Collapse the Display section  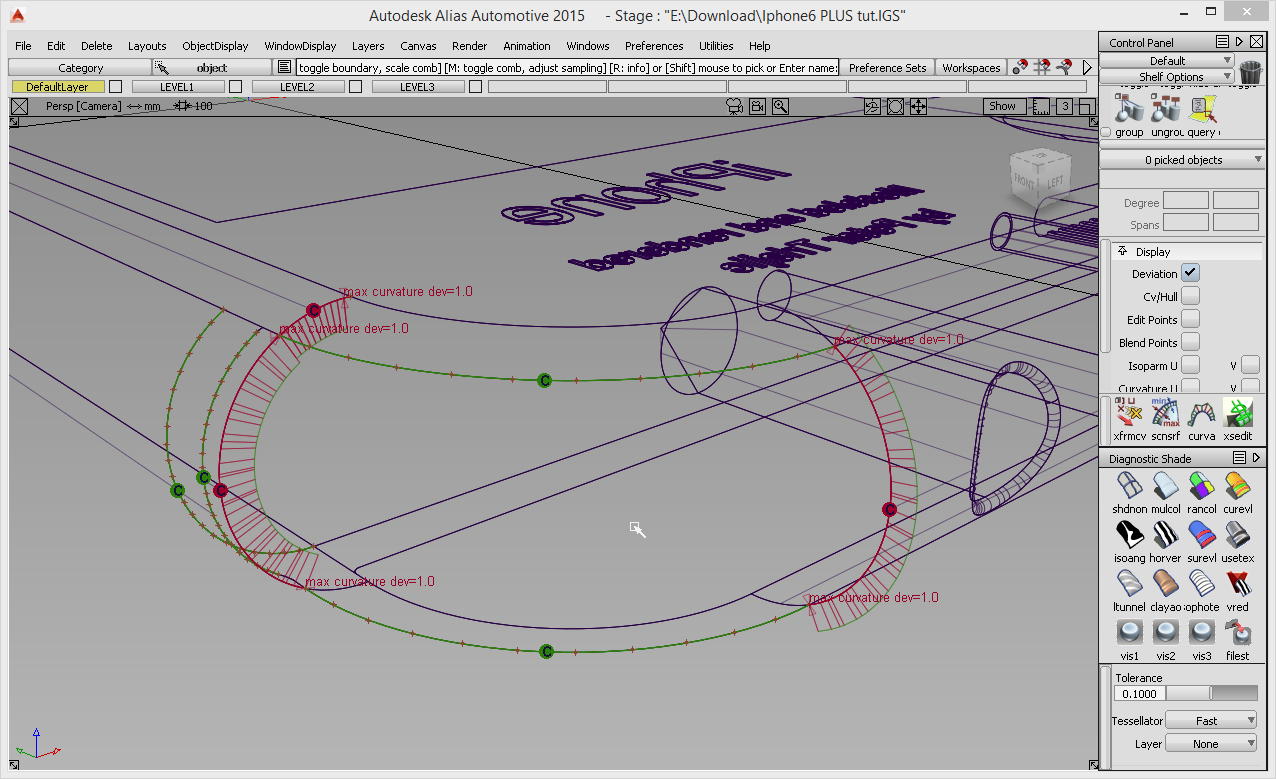coord(1123,251)
